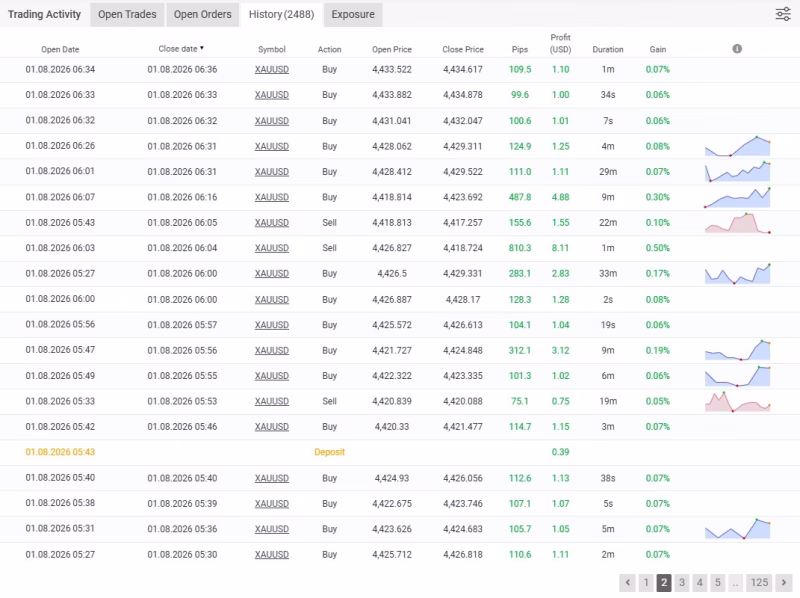The image size is (800, 598).
Task: Navigate to page 3 of results
Action: [681, 582]
